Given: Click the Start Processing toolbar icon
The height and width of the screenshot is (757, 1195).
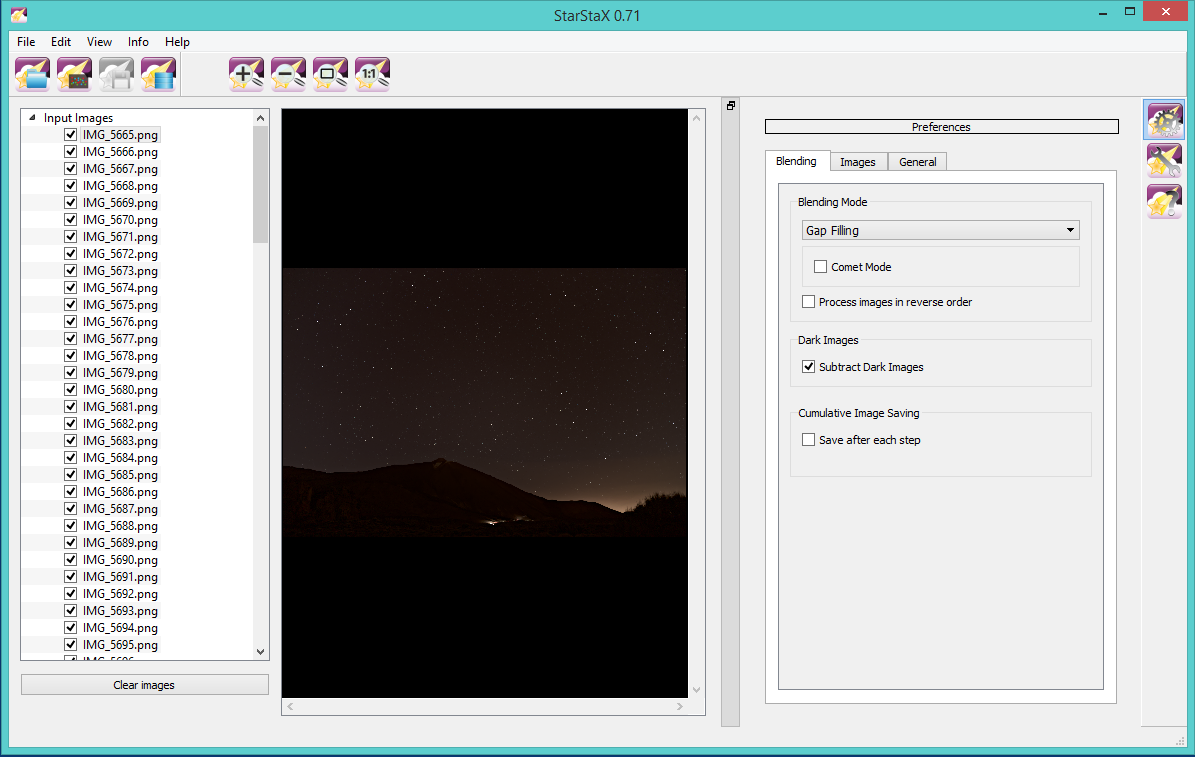Looking at the screenshot, I should point(159,75).
